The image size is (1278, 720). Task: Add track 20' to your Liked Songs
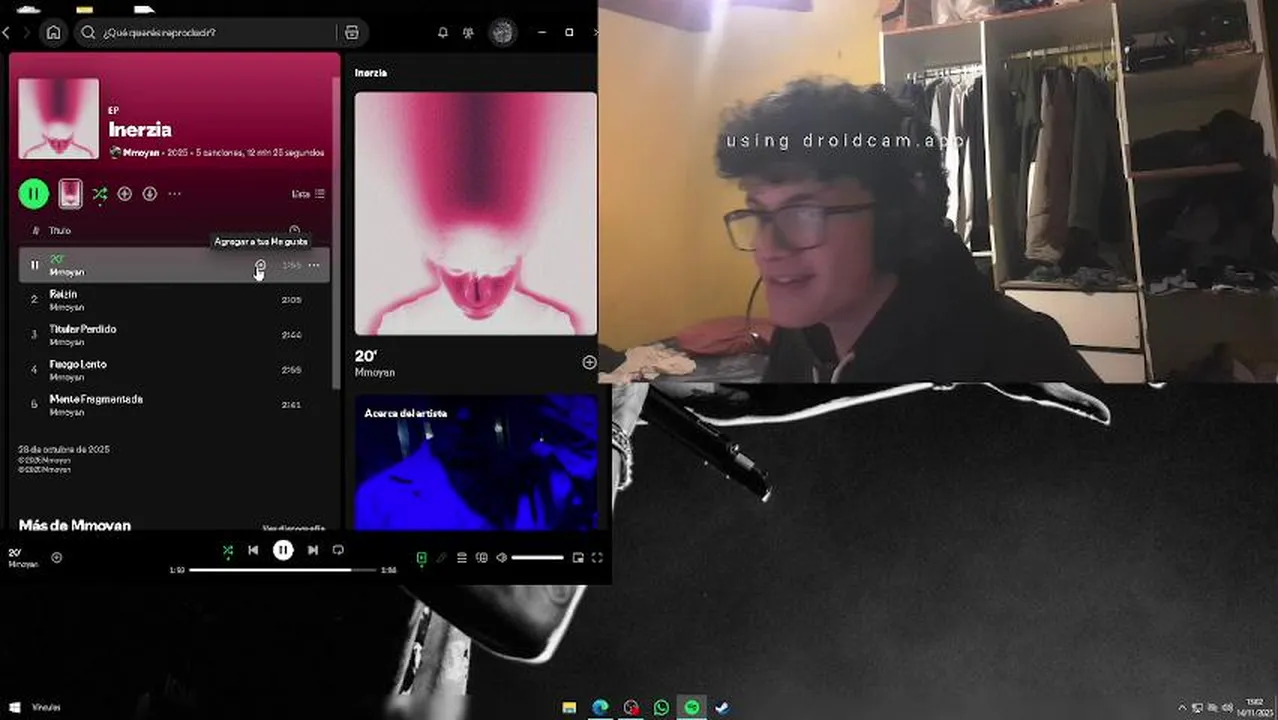click(260, 265)
